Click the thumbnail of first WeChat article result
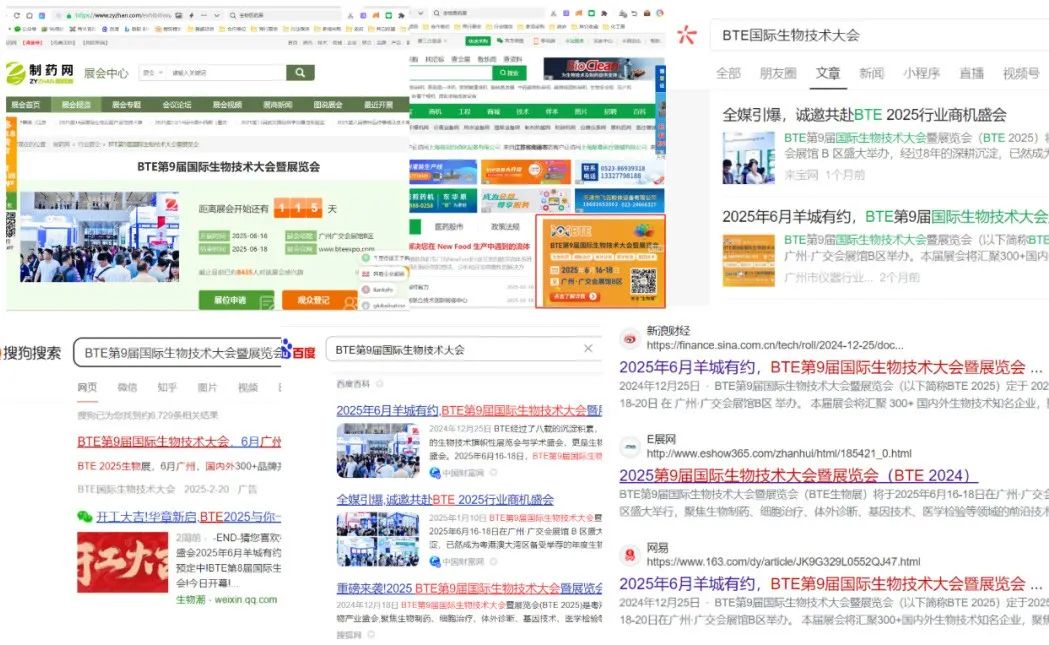 point(748,157)
